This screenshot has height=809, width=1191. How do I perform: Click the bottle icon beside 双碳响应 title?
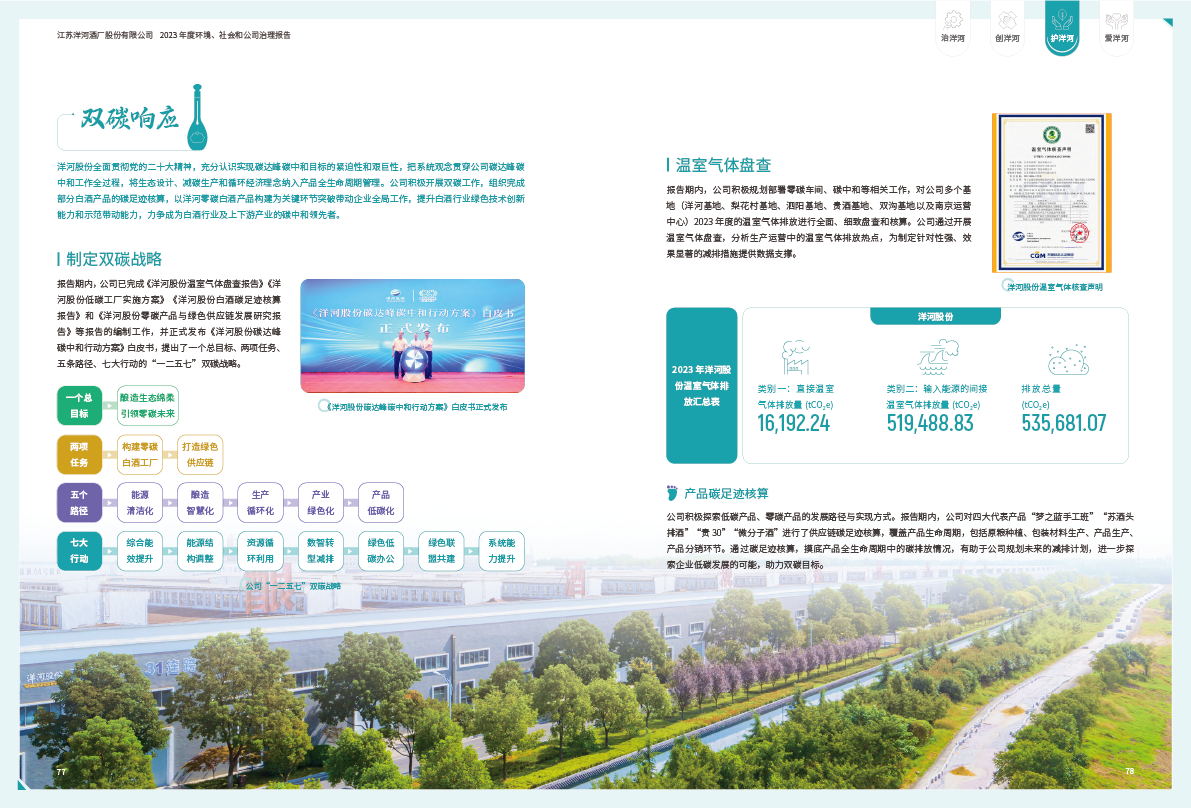(198, 115)
